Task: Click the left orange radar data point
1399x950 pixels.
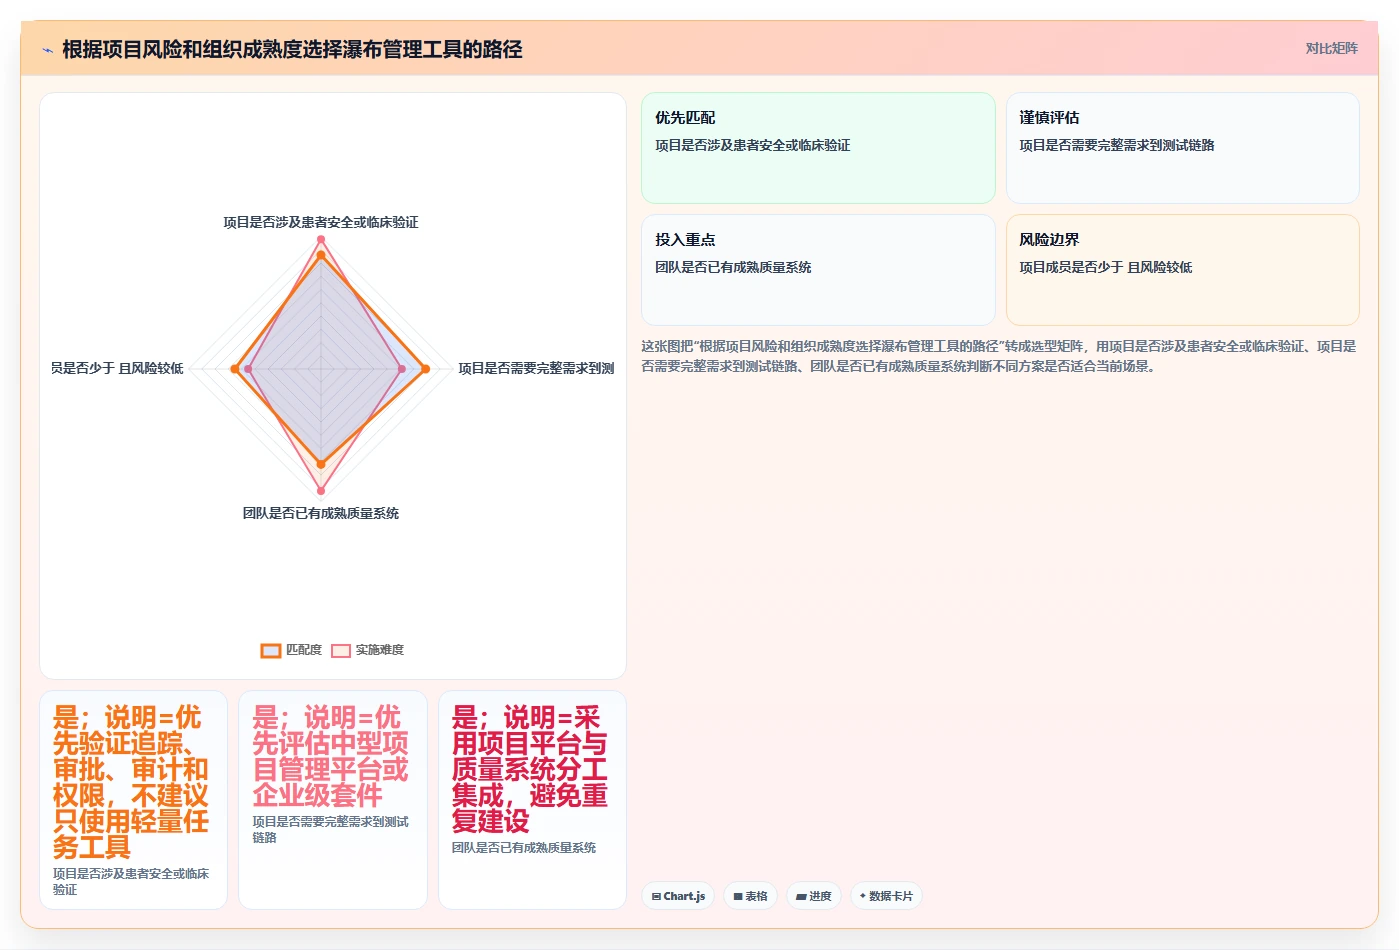Action: click(x=235, y=369)
